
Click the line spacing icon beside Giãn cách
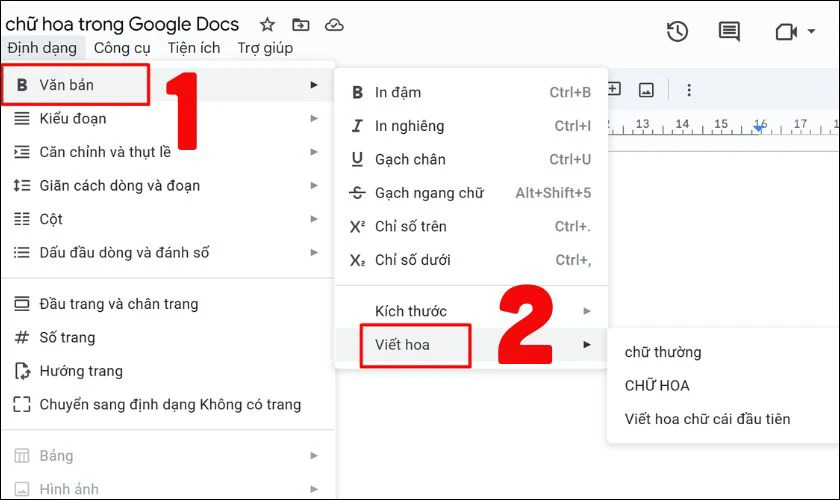click(22, 185)
